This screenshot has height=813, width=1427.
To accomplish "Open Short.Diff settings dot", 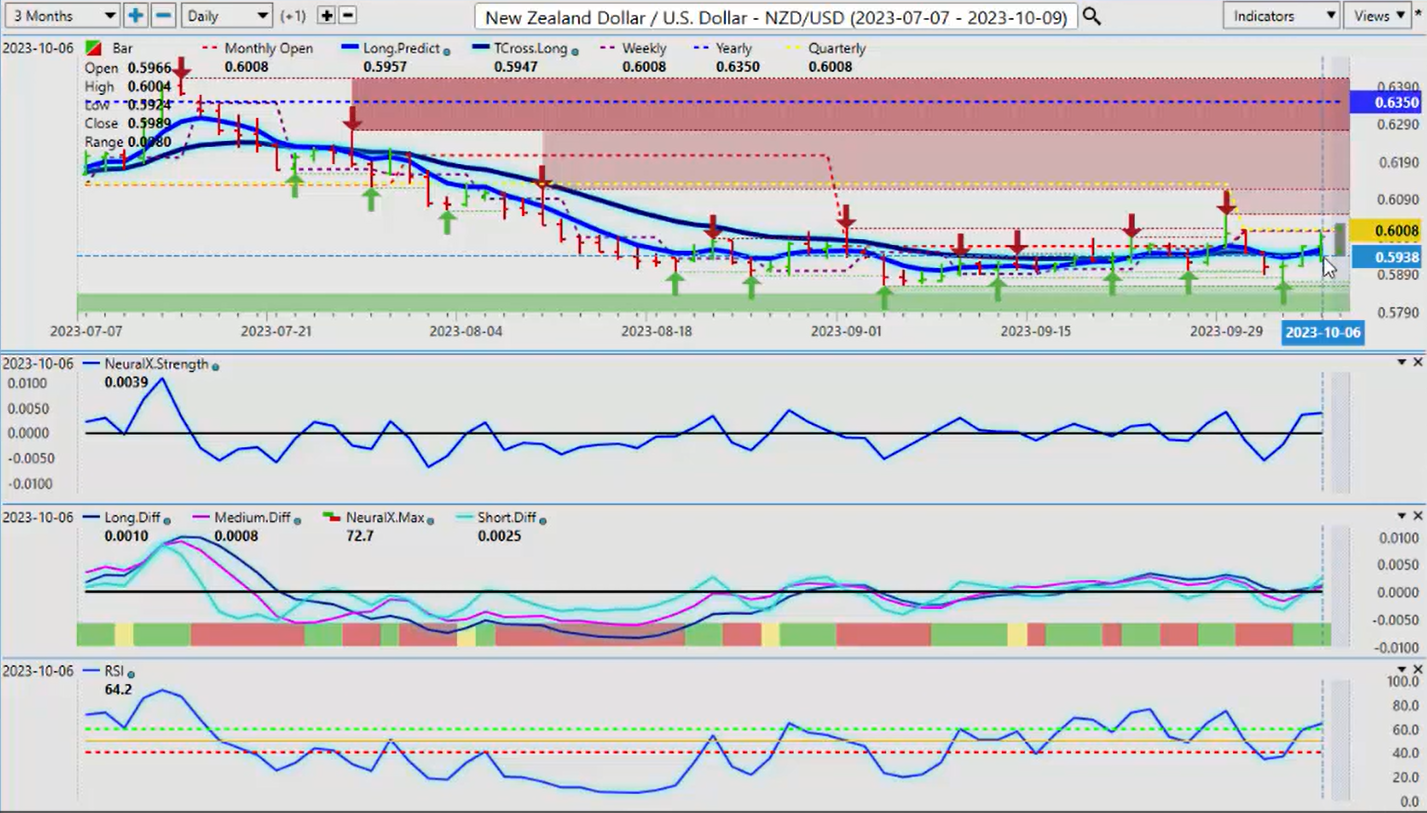I will [542, 521].
